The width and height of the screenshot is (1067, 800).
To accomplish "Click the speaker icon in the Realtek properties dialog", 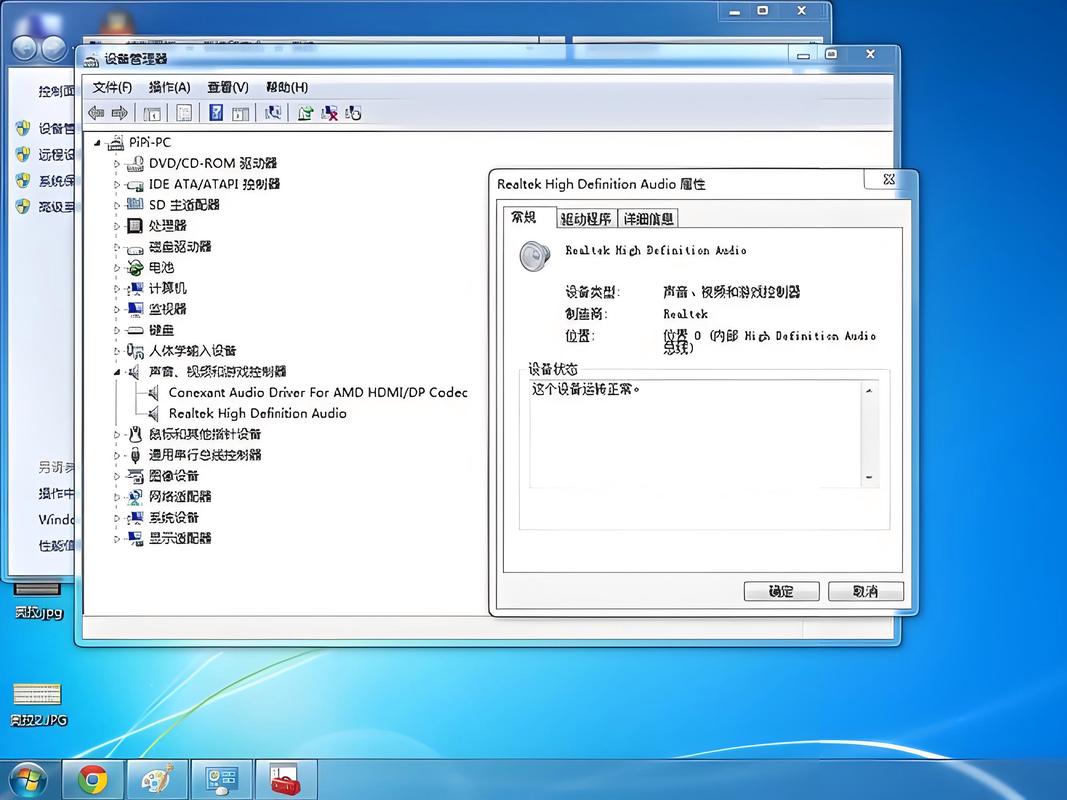I will click(x=534, y=256).
